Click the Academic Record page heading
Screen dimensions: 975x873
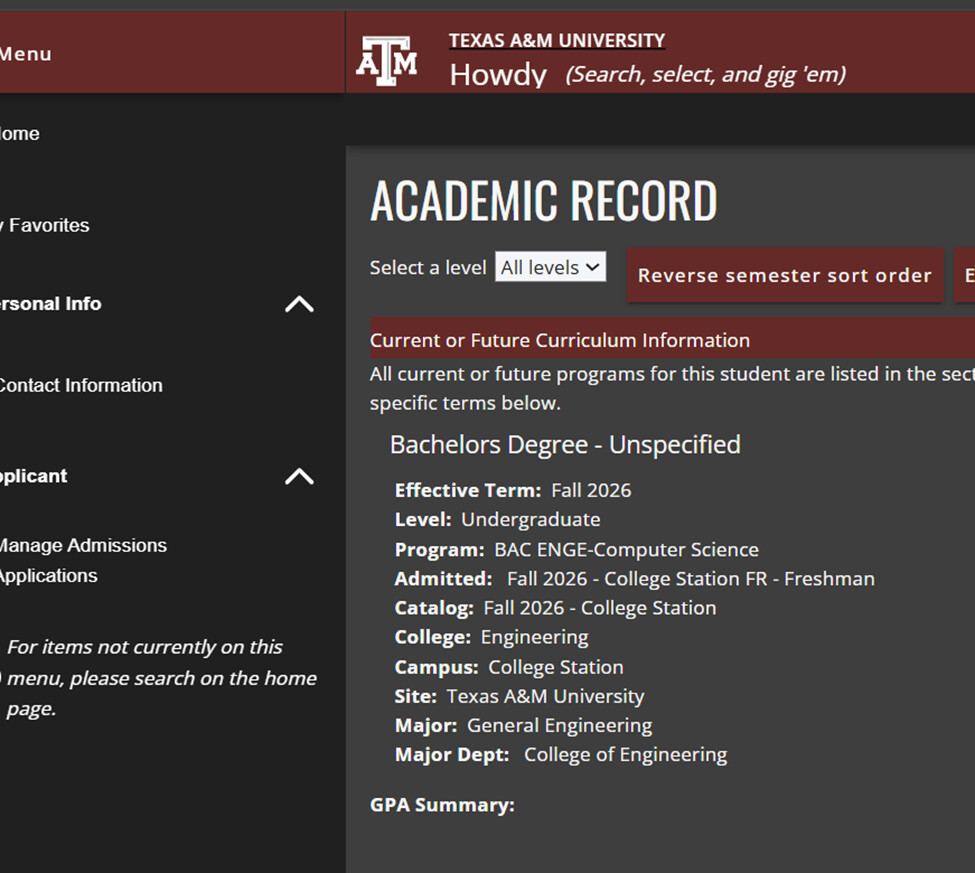point(544,201)
